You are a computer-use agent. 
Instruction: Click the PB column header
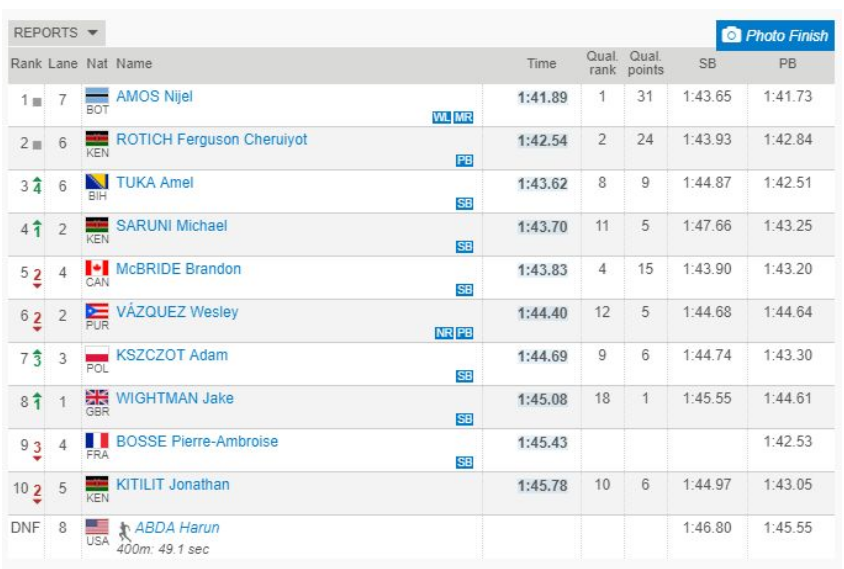pos(787,64)
